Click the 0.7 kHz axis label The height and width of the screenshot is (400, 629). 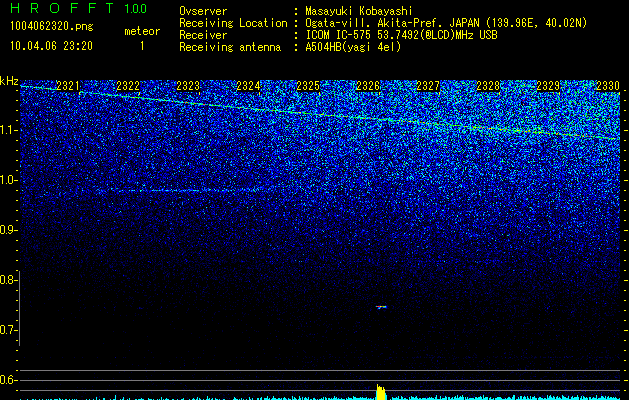[8, 331]
